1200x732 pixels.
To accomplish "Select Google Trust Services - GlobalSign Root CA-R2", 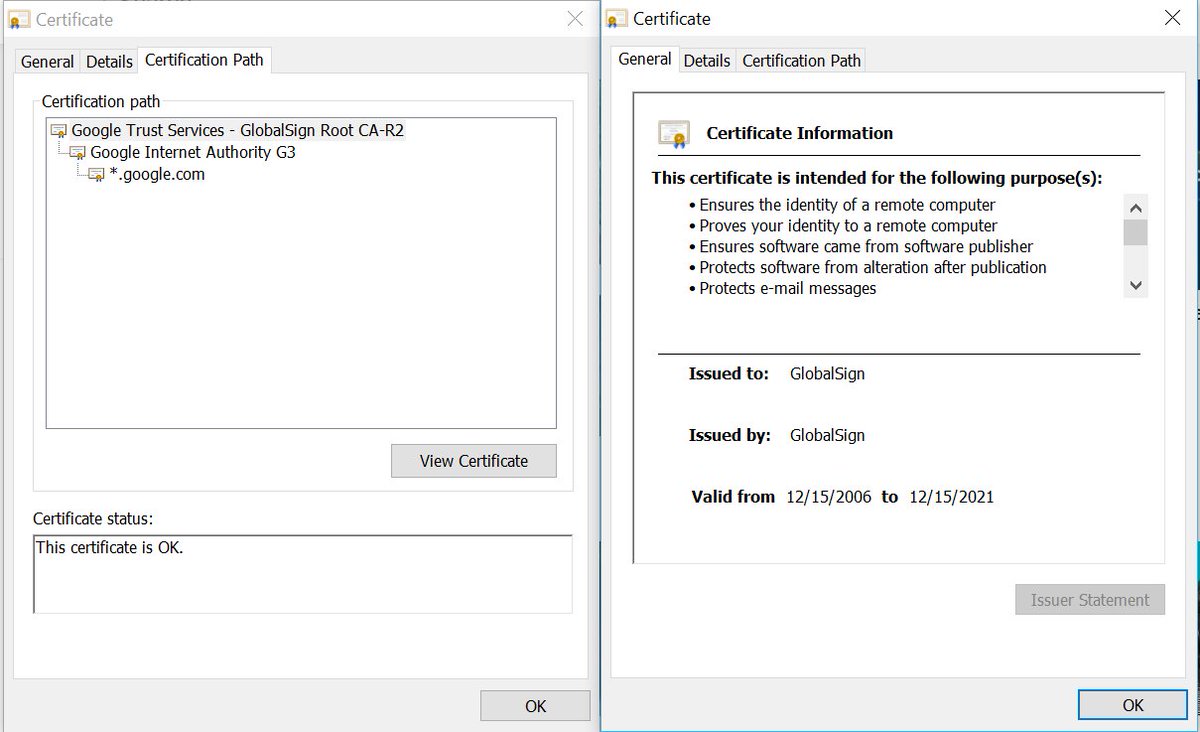I will pos(238,130).
